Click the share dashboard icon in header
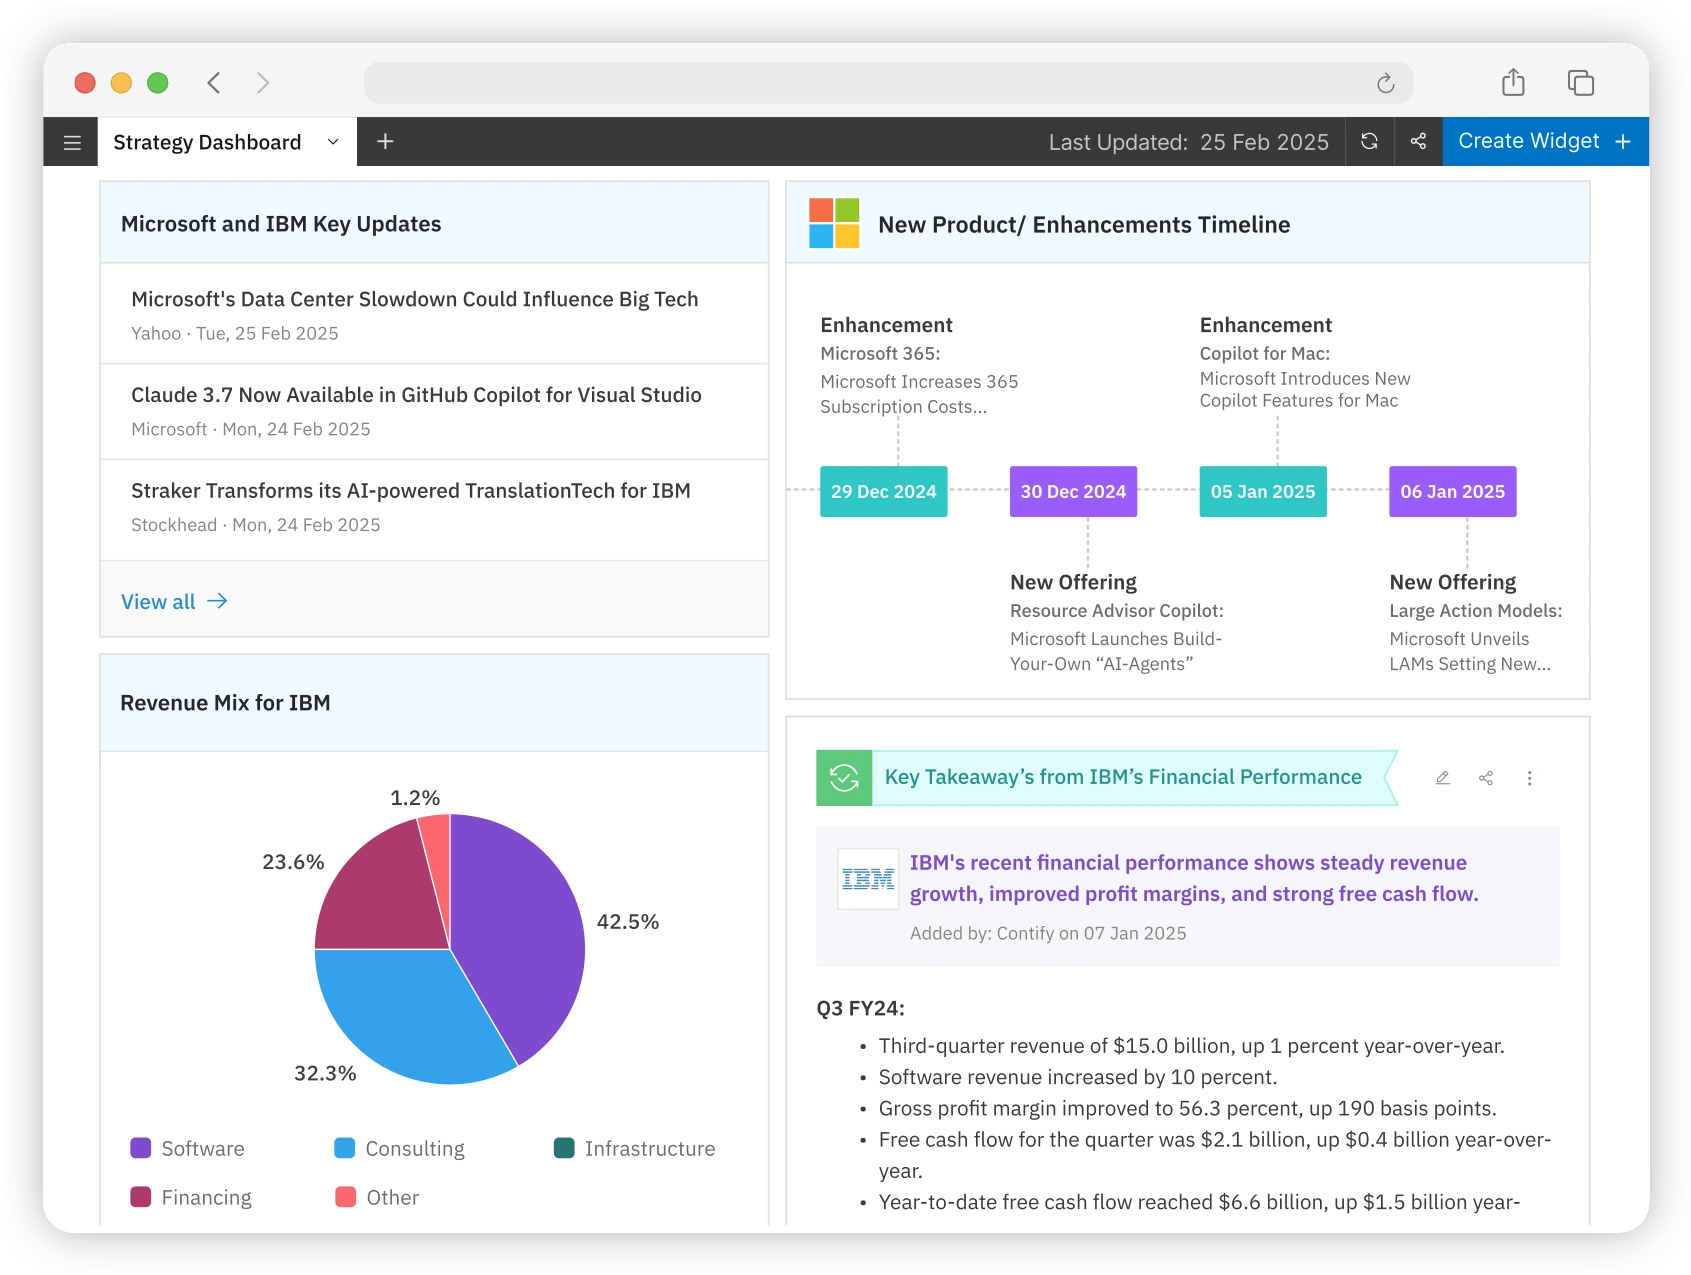The image size is (1691, 1275). click(x=1418, y=142)
